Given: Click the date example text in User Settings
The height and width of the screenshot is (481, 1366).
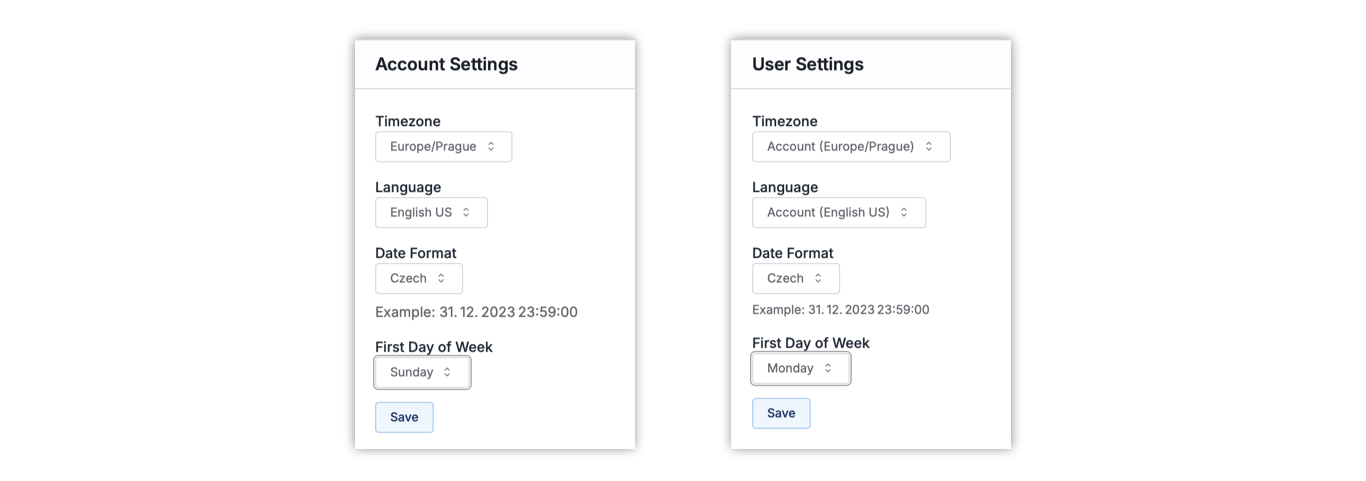Looking at the screenshot, I should pos(840,310).
